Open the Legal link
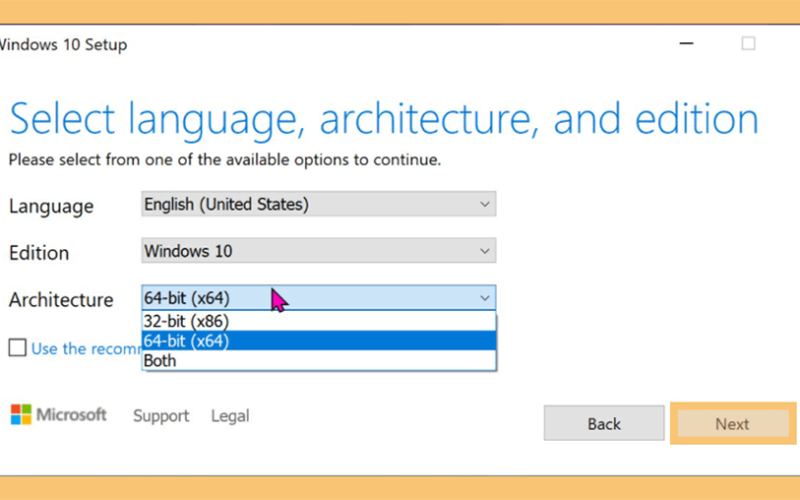The height and width of the screenshot is (500, 800). [230, 416]
